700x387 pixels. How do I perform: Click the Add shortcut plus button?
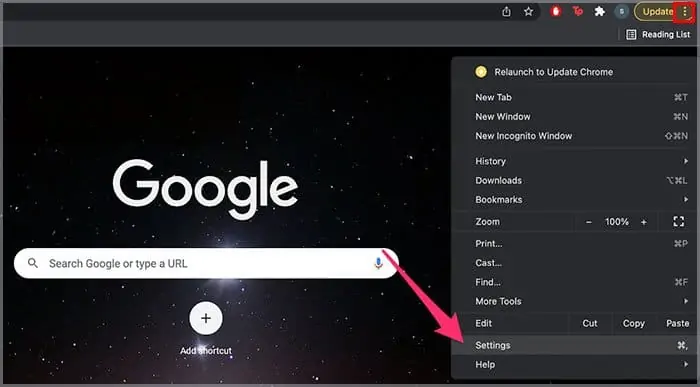coord(206,318)
